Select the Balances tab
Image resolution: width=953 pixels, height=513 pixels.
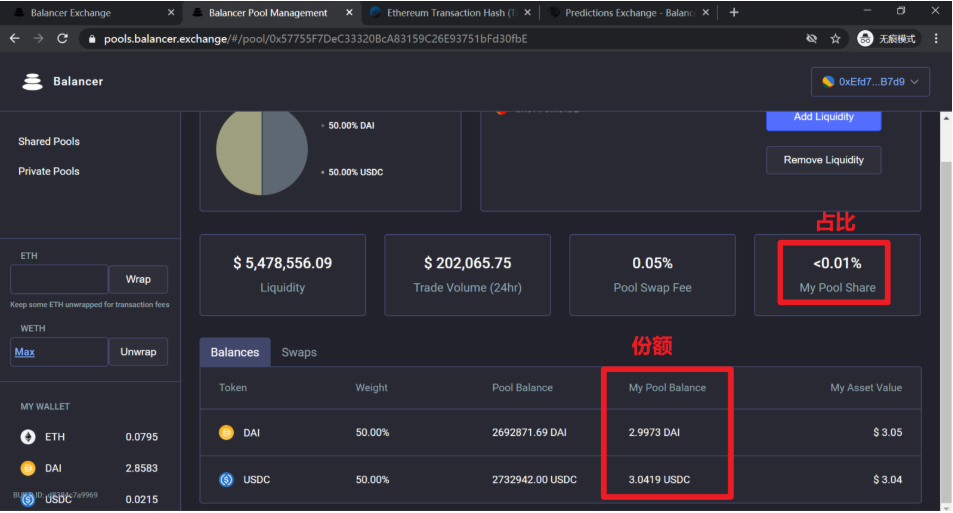tap(235, 352)
